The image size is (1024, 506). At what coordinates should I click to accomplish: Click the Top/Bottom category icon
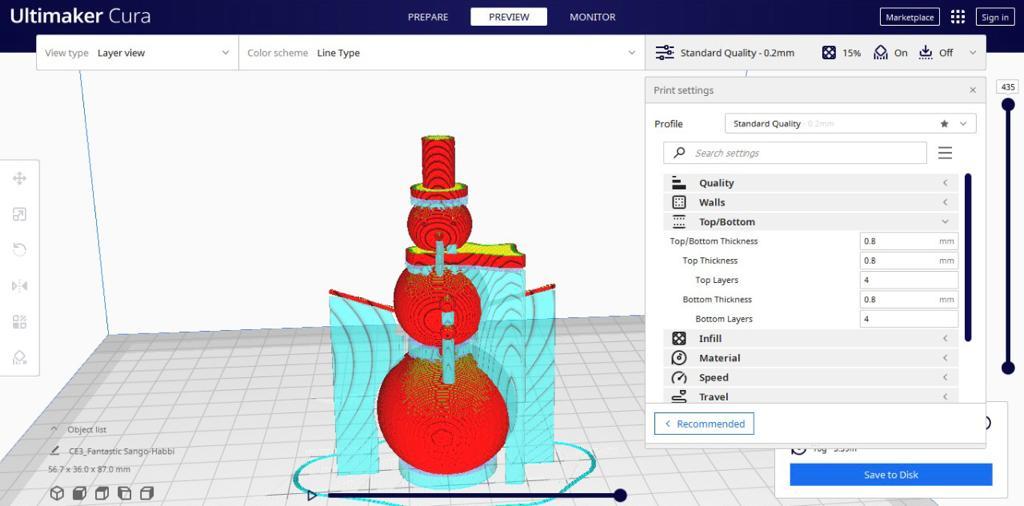tap(679, 222)
